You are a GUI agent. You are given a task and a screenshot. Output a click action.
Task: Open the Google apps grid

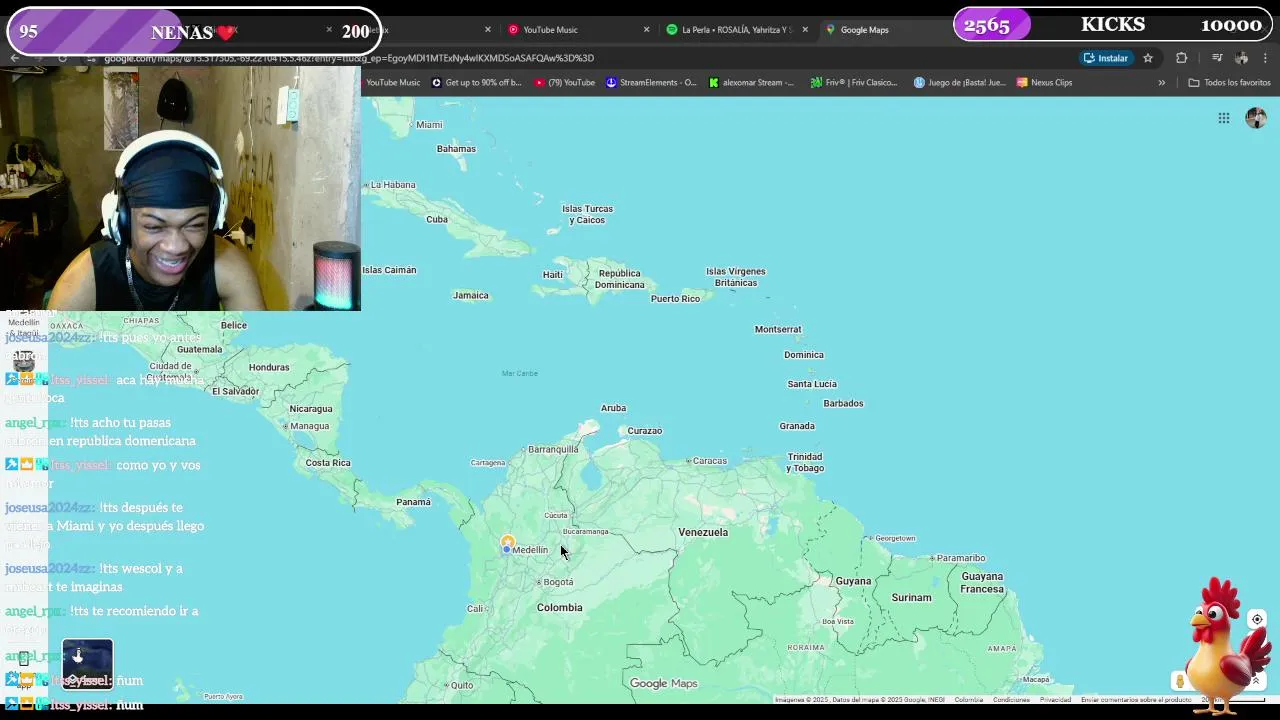1223,118
